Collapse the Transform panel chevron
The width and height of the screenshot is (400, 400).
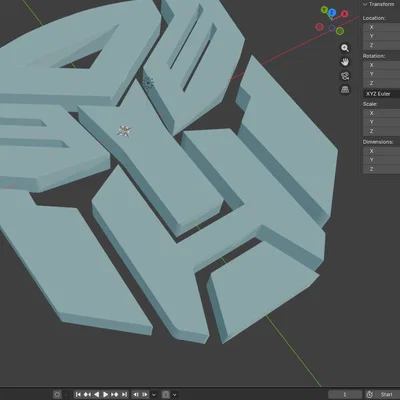click(x=365, y=4)
